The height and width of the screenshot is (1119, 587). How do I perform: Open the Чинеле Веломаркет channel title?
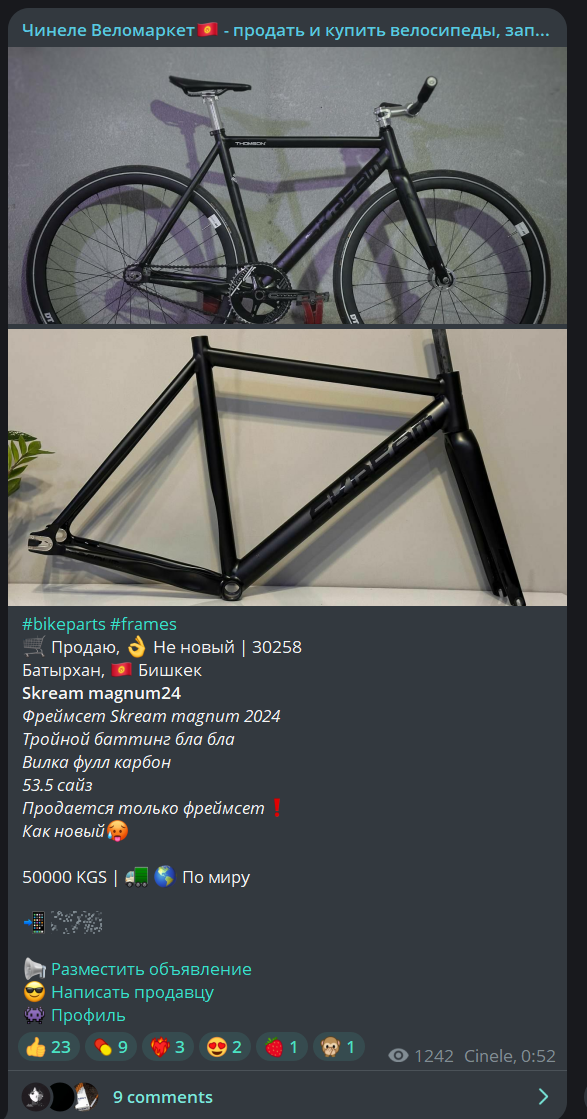pyautogui.click(x=286, y=30)
